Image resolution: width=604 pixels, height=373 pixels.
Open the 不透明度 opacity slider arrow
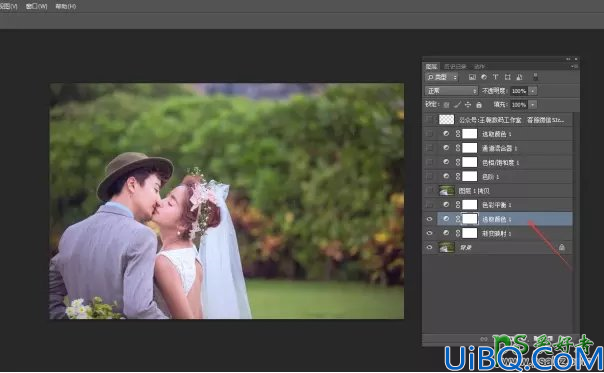533,91
